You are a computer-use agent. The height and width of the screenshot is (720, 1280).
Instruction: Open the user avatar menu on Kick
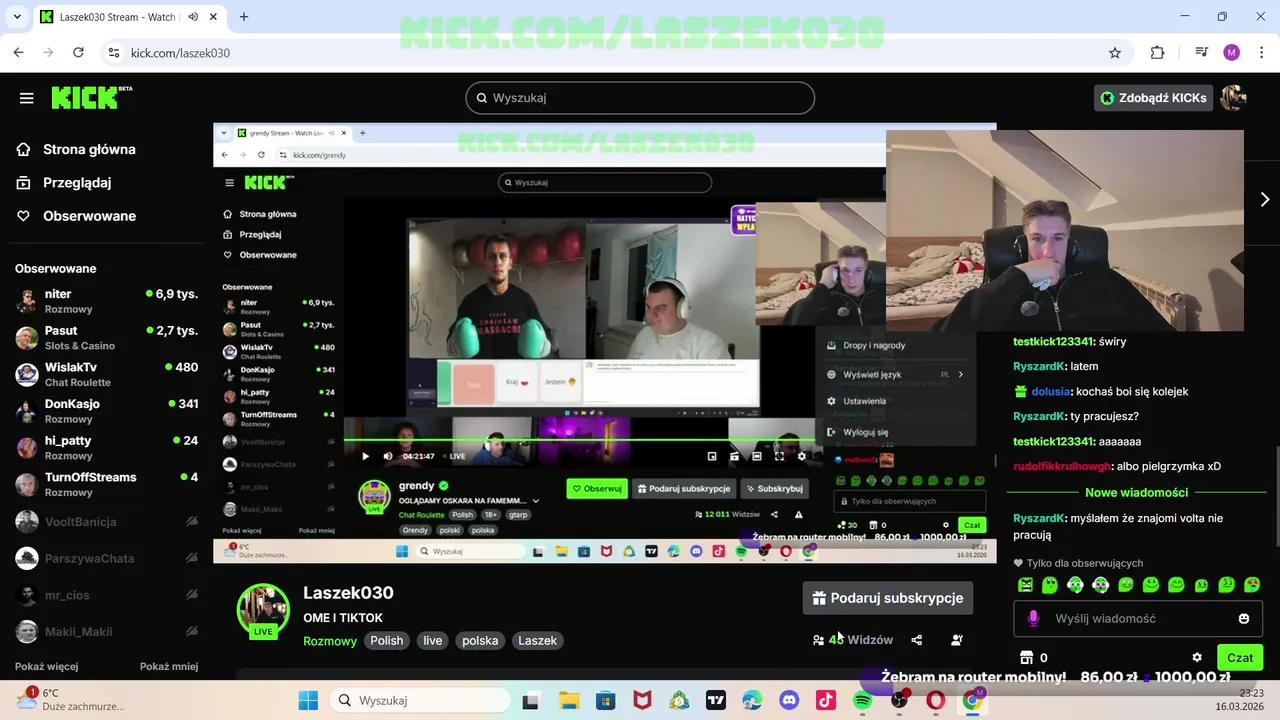pos(1233,98)
